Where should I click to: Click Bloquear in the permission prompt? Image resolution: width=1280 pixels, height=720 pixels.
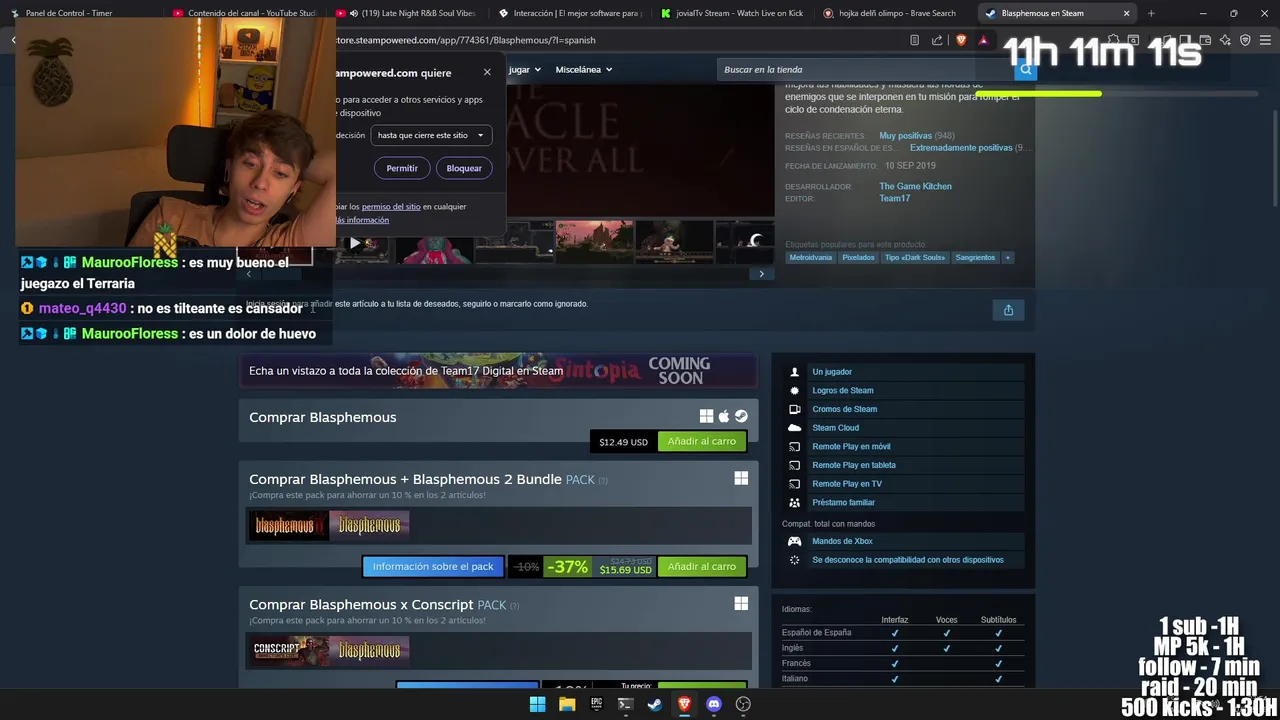tap(464, 168)
